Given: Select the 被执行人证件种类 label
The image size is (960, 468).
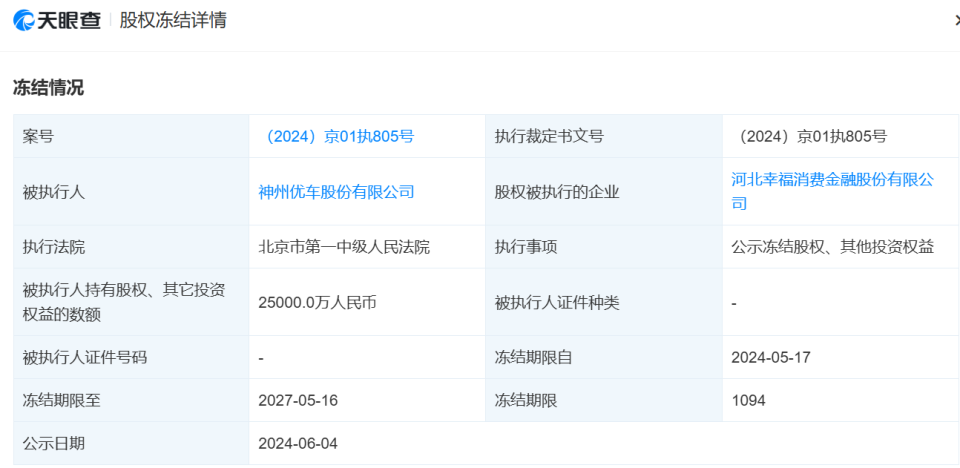Looking at the screenshot, I should click(x=557, y=303).
